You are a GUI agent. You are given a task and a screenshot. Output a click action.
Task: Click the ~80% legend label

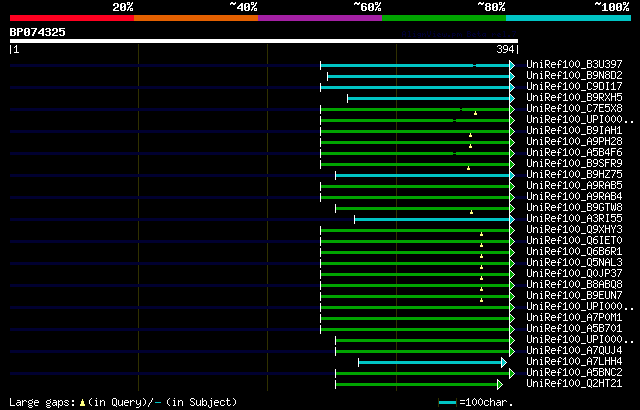[491, 7]
